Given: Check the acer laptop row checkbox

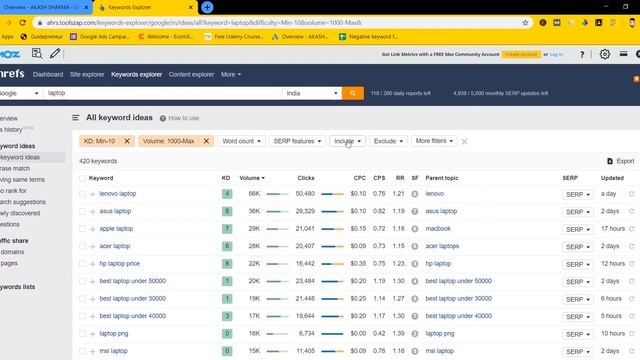Looking at the screenshot, I should coord(82,247).
